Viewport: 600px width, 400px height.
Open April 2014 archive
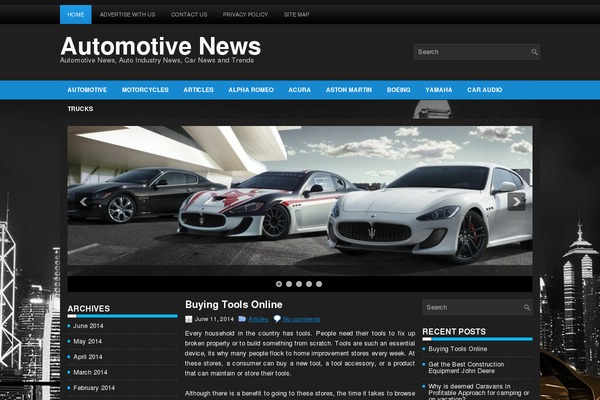point(88,357)
